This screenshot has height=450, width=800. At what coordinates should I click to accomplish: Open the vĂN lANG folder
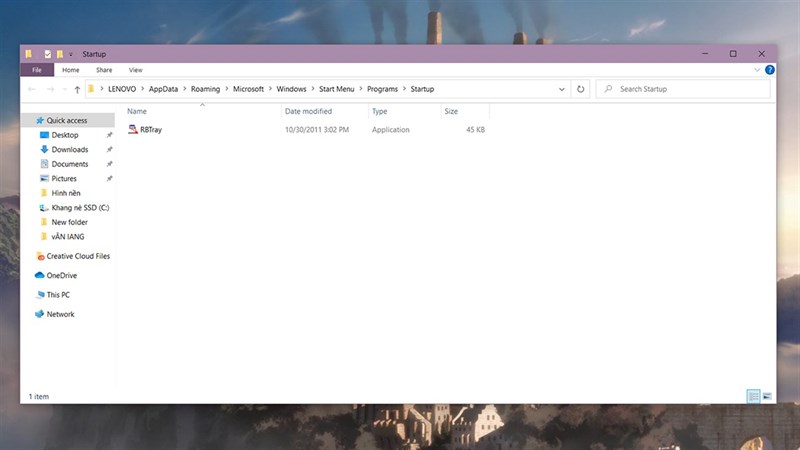[68, 237]
